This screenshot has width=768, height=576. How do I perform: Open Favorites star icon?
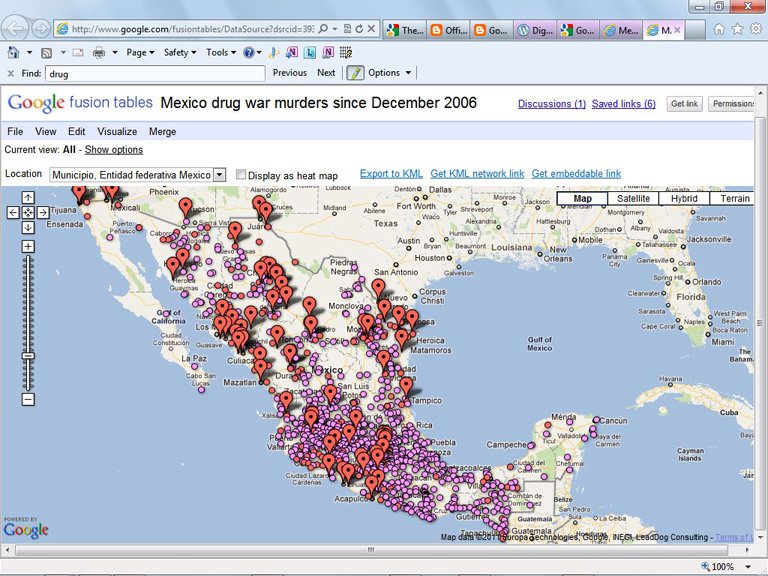tap(738, 29)
